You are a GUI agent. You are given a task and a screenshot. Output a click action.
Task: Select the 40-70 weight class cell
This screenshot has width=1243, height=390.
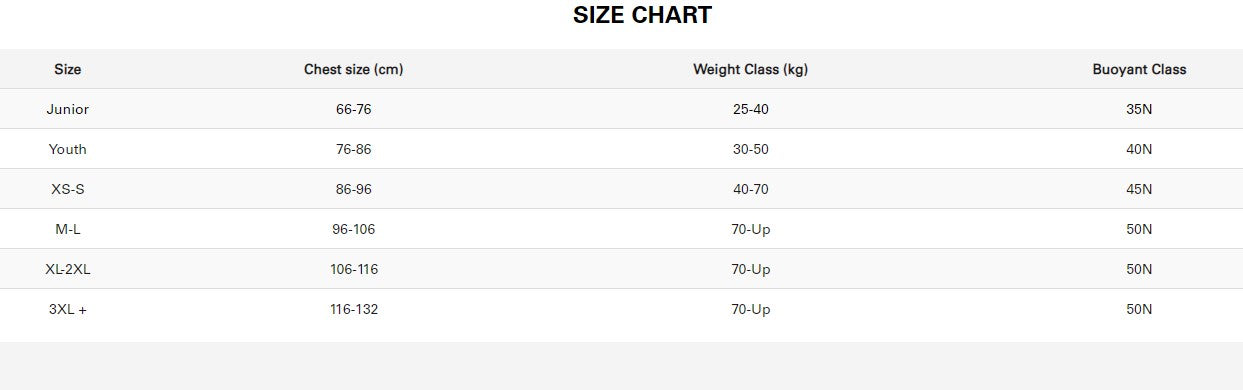pyautogui.click(x=751, y=189)
